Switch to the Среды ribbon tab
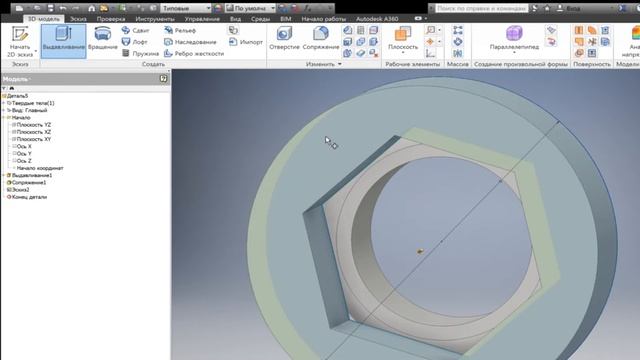 (x=260, y=19)
